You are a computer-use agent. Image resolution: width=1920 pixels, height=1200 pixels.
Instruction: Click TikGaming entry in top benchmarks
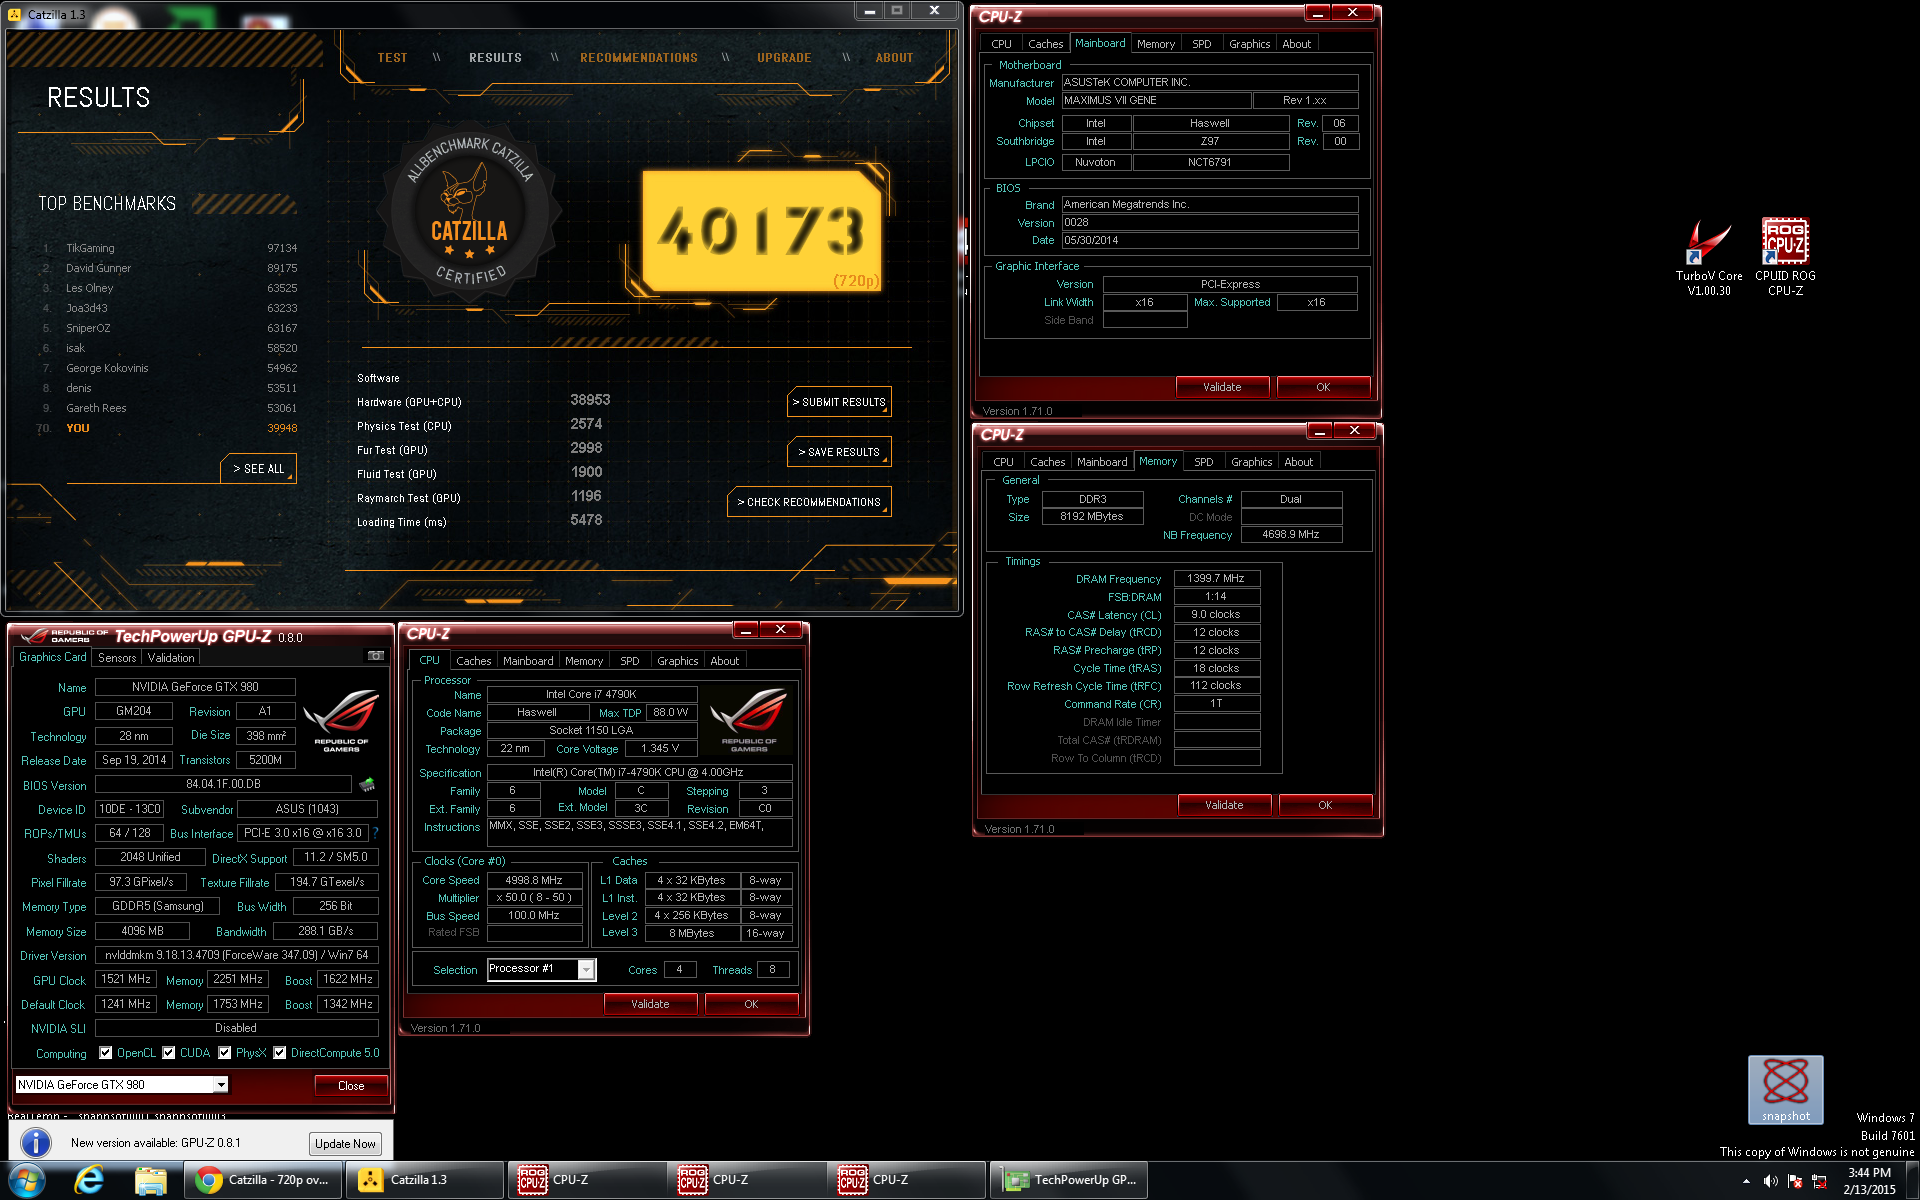click(168, 248)
